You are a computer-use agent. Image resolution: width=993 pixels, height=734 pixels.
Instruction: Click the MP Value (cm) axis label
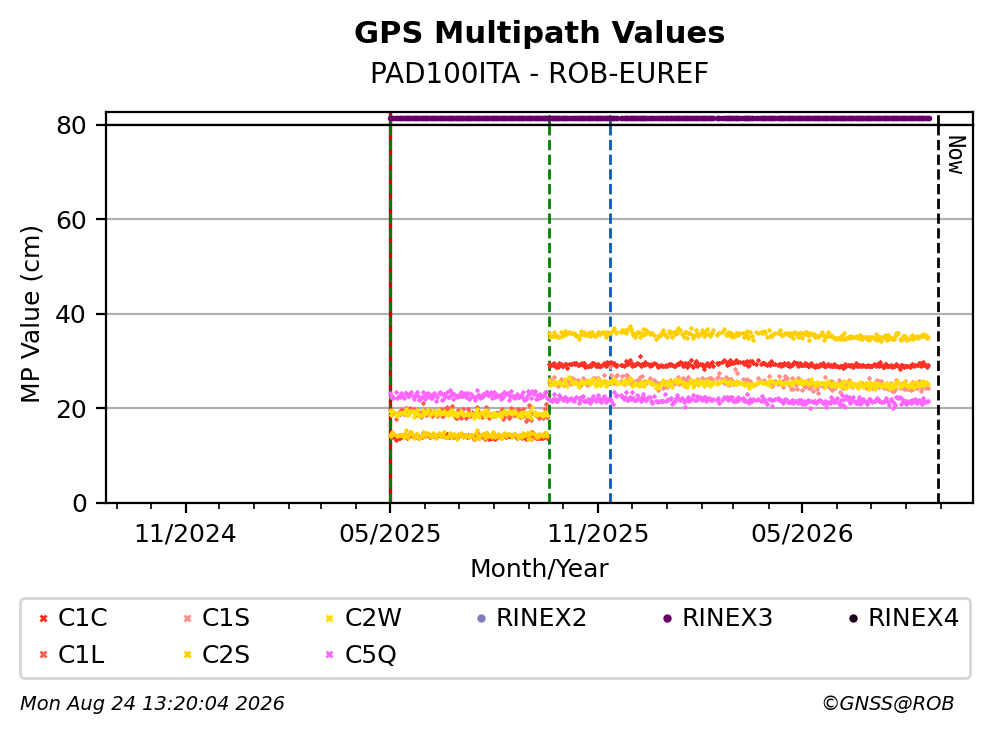(30, 314)
